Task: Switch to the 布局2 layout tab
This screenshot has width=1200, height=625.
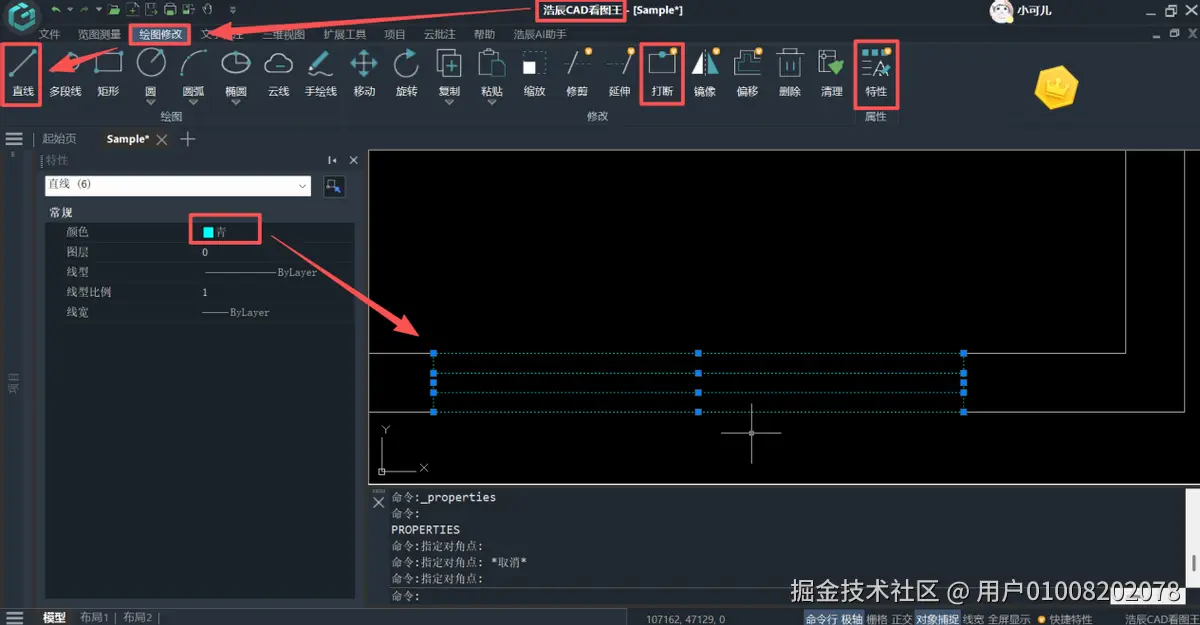Action: click(x=137, y=618)
